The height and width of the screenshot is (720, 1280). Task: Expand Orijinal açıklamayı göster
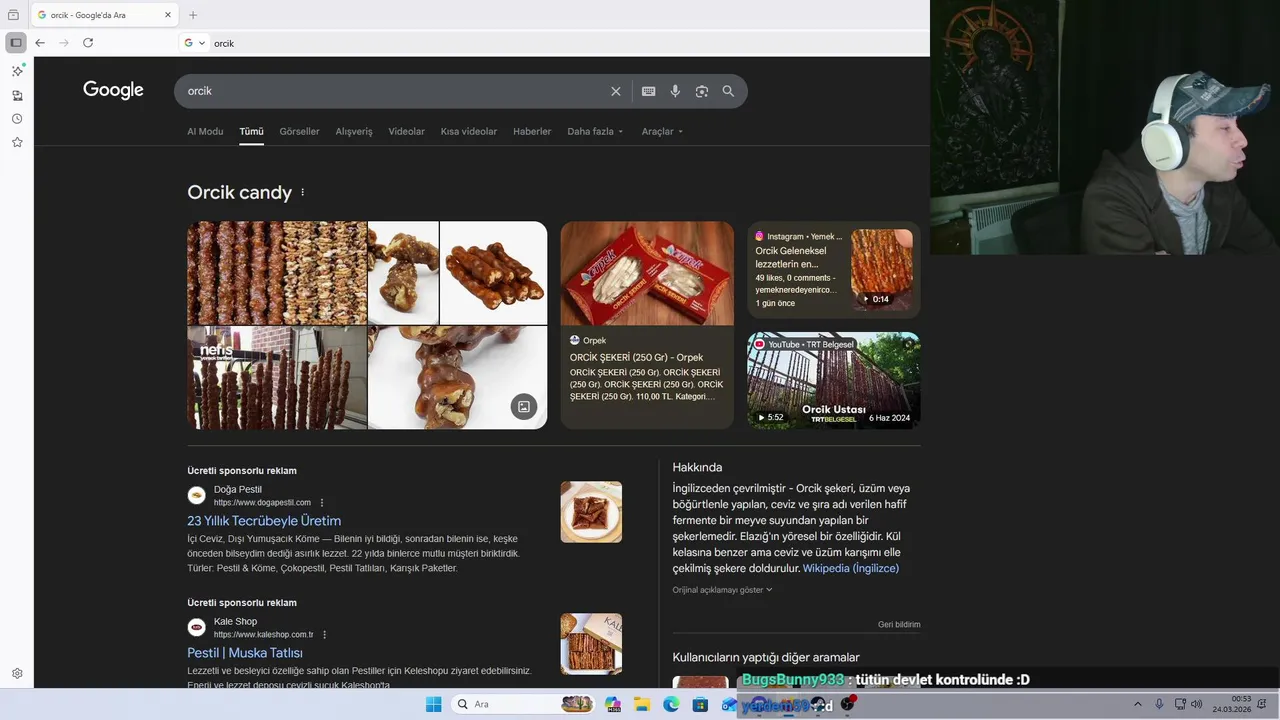point(722,590)
